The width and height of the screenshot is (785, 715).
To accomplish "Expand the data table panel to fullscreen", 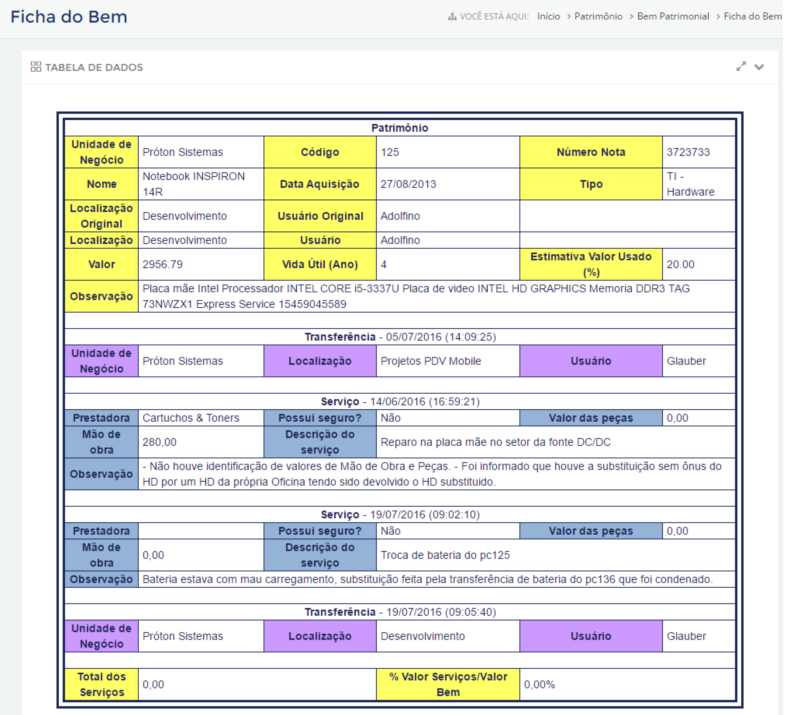I will 740,67.
